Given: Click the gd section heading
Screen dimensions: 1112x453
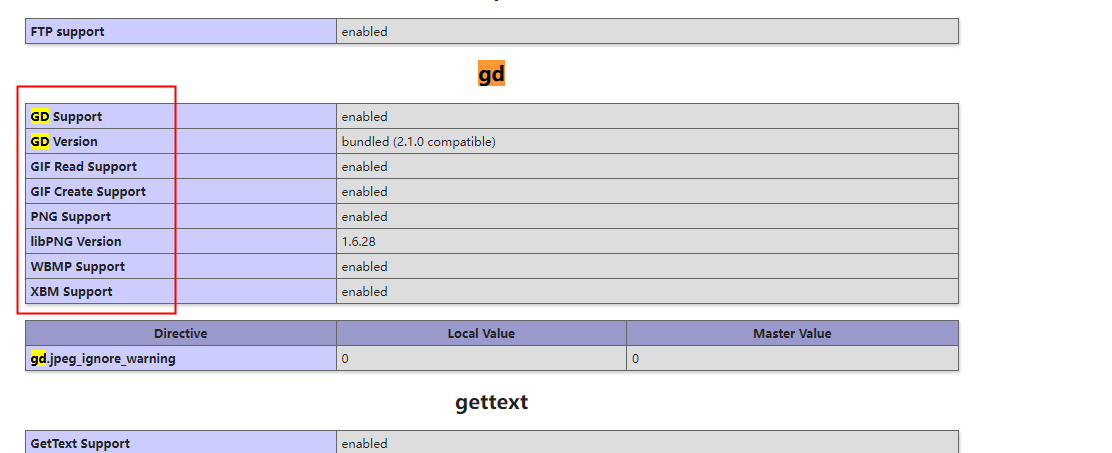Looking at the screenshot, I should pyautogui.click(x=491, y=74).
